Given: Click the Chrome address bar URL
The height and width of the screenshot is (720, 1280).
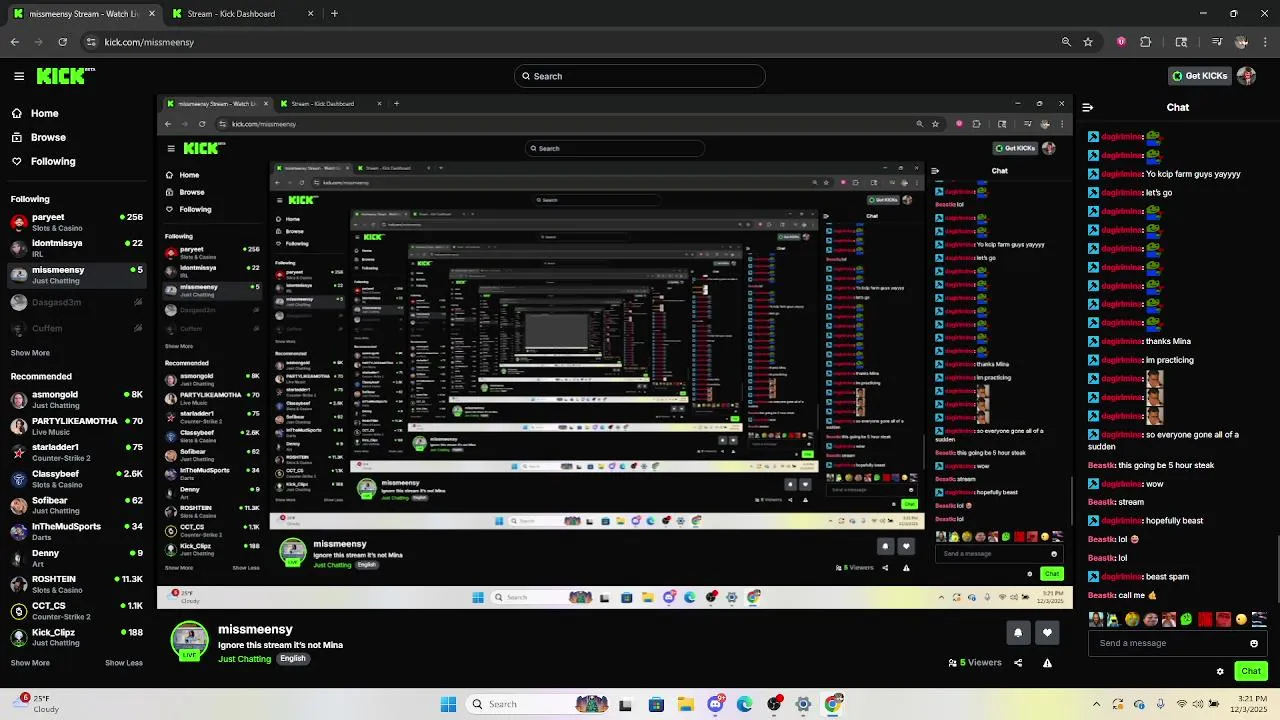Looking at the screenshot, I should (x=149, y=42).
